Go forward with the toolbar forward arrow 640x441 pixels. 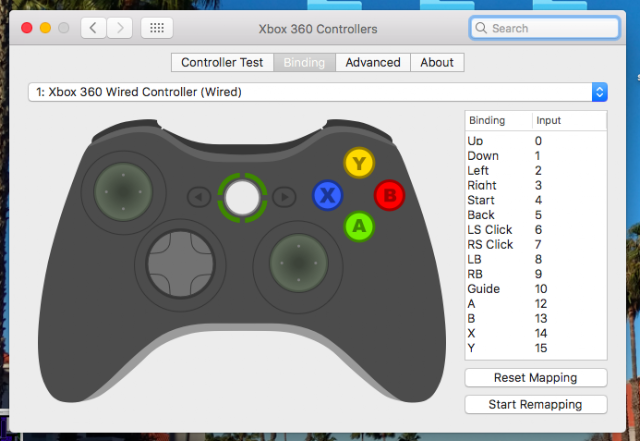pyautogui.click(x=120, y=28)
